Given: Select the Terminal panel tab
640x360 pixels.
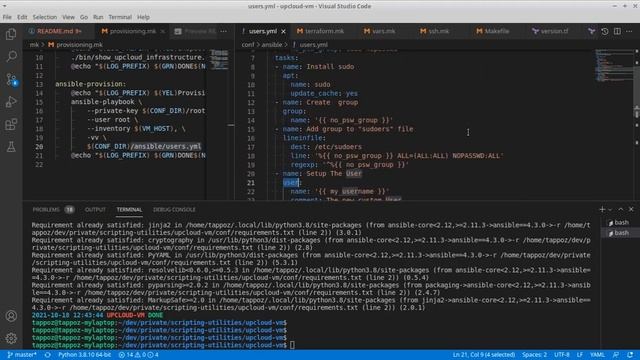Looking at the screenshot, I should point(129,209).
